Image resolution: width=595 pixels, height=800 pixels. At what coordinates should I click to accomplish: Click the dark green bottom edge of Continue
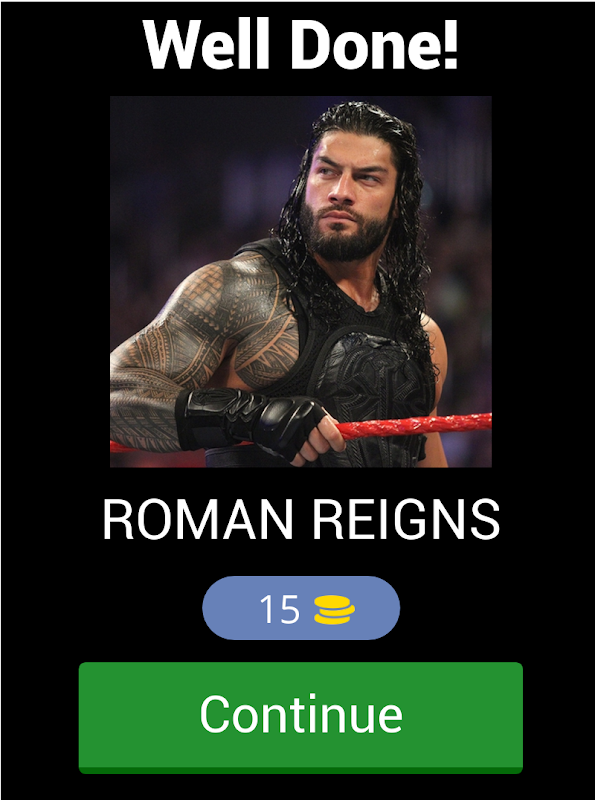point(301,770)
